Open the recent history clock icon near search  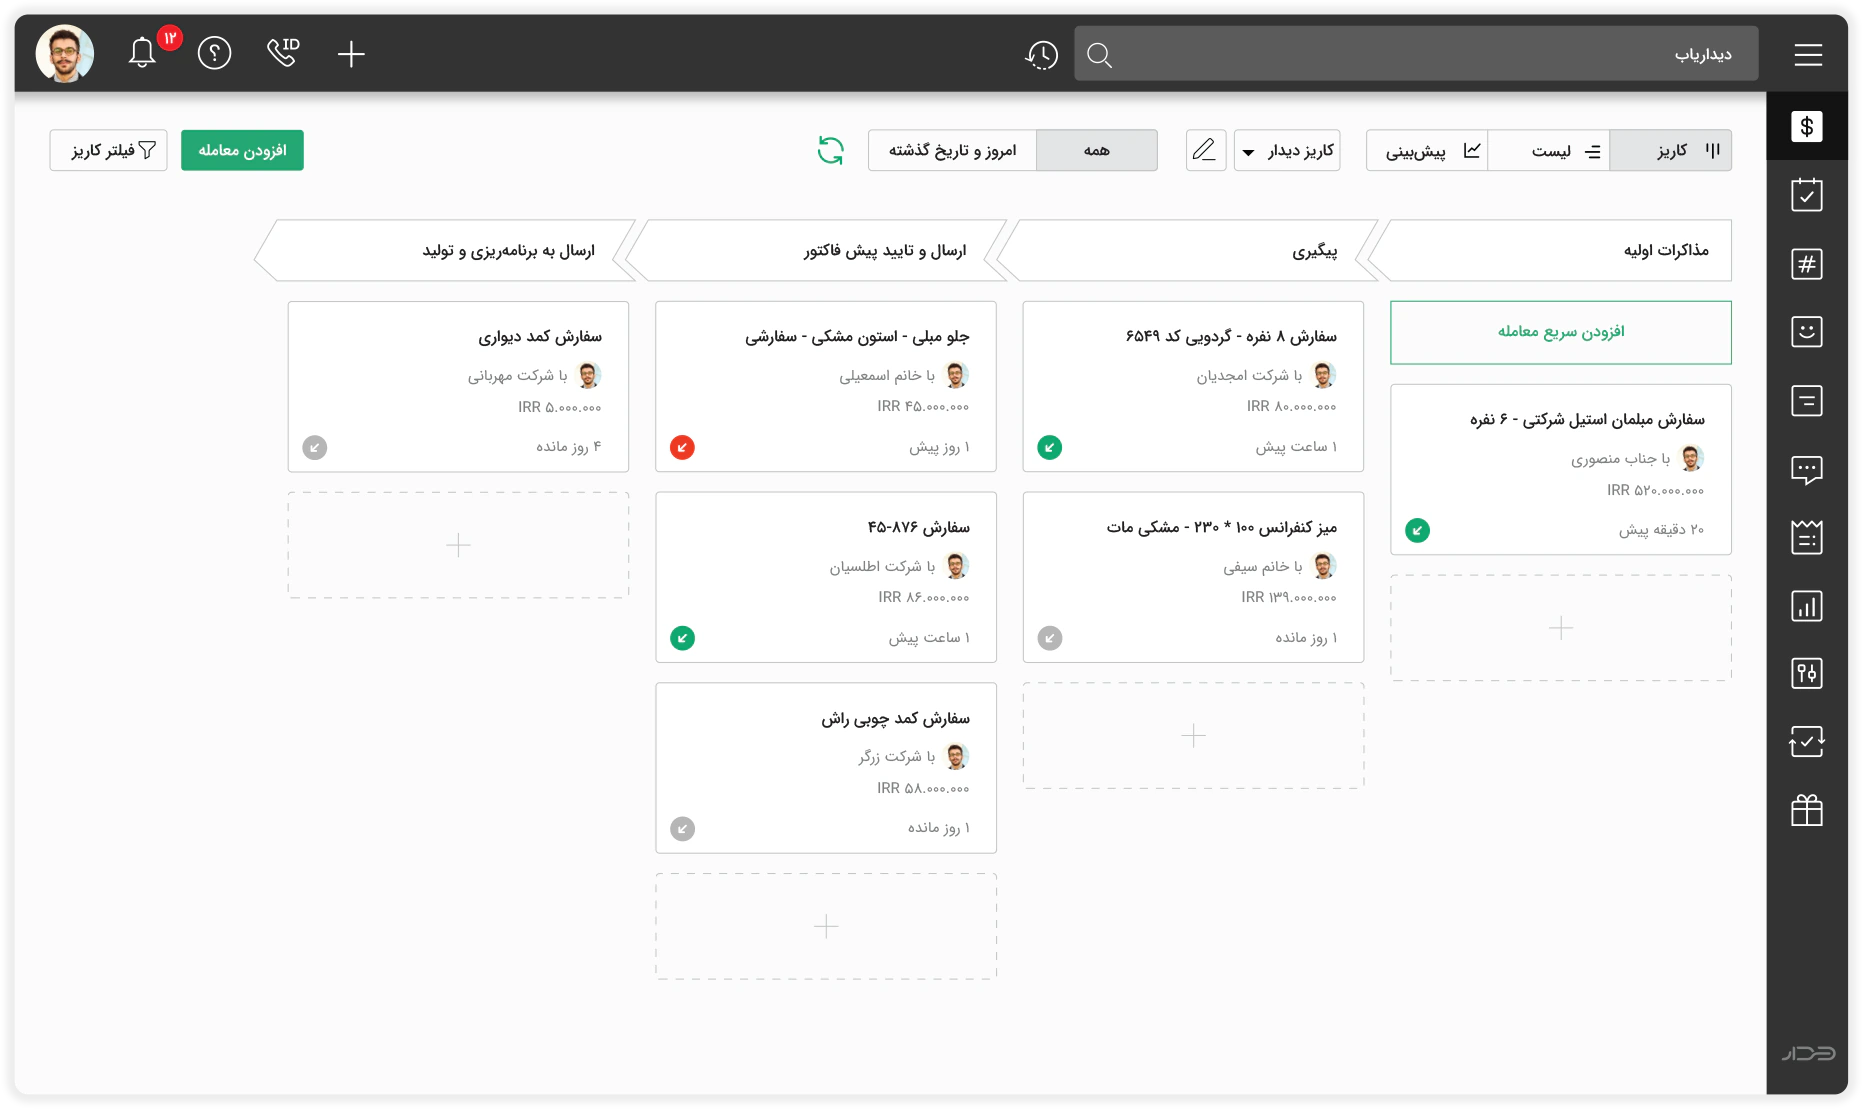click(1041, 55)
